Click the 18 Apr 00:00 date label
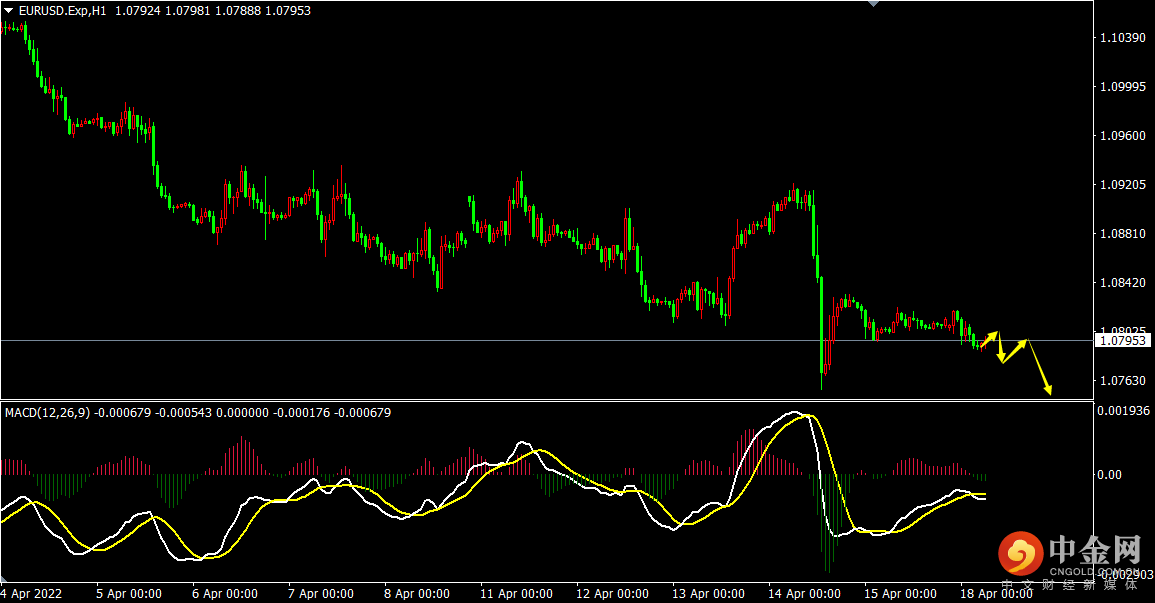Image resolution: width=1155 pixels, height=603 pixels. tap(996, 593)
